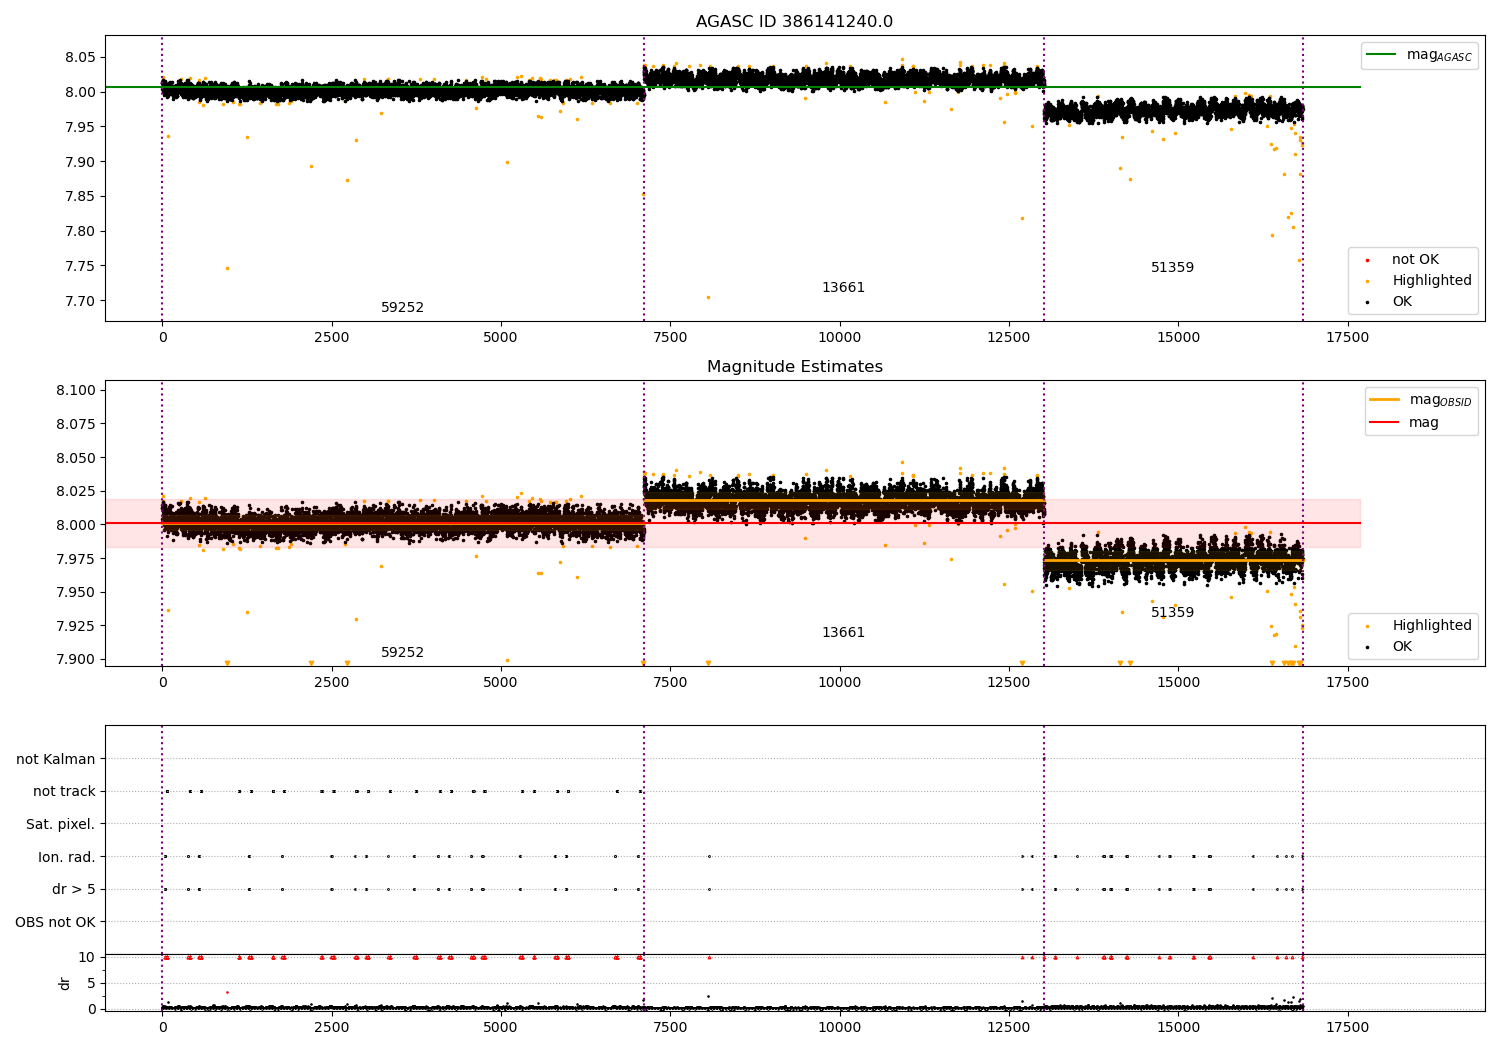Screen dimensions: 1500x1050
Task: Click the 'not Kalman' row label
Action: coord(56,760)
